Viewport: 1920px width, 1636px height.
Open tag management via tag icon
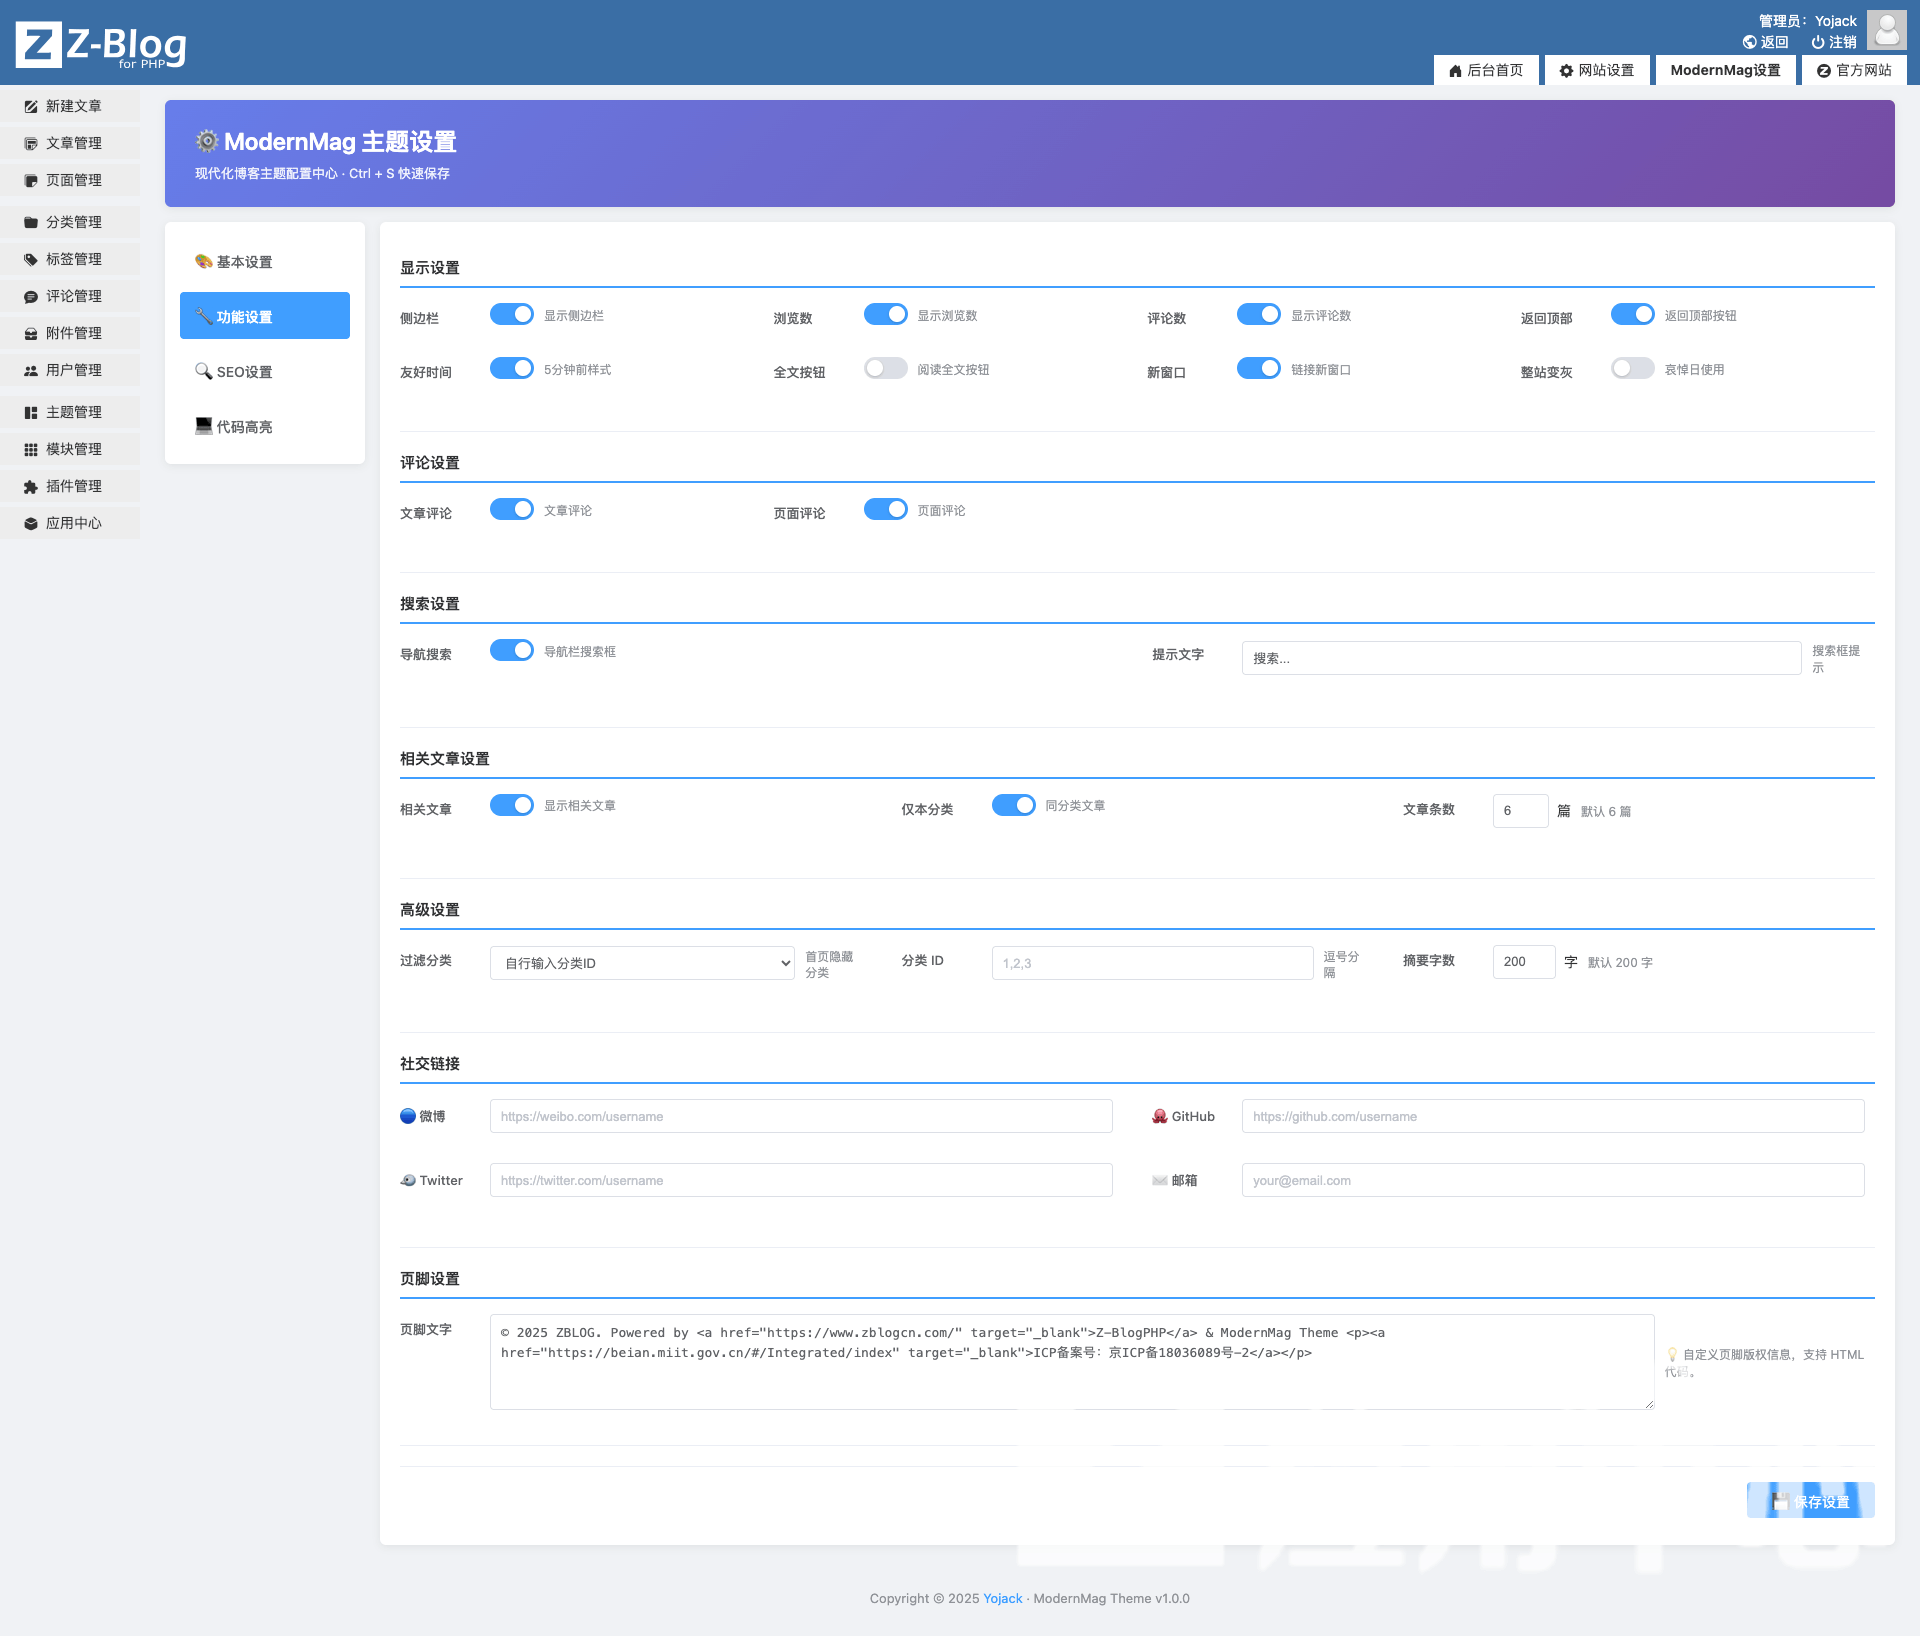pos(31,259)
